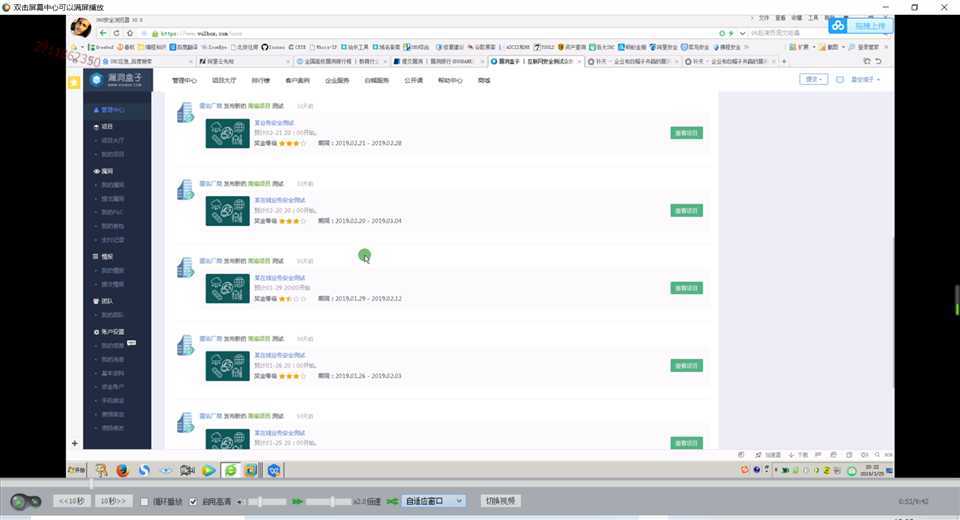Switch to the active 漏洞盒子 browser tab
960x520 pixels.
click(x=536, y=61)
